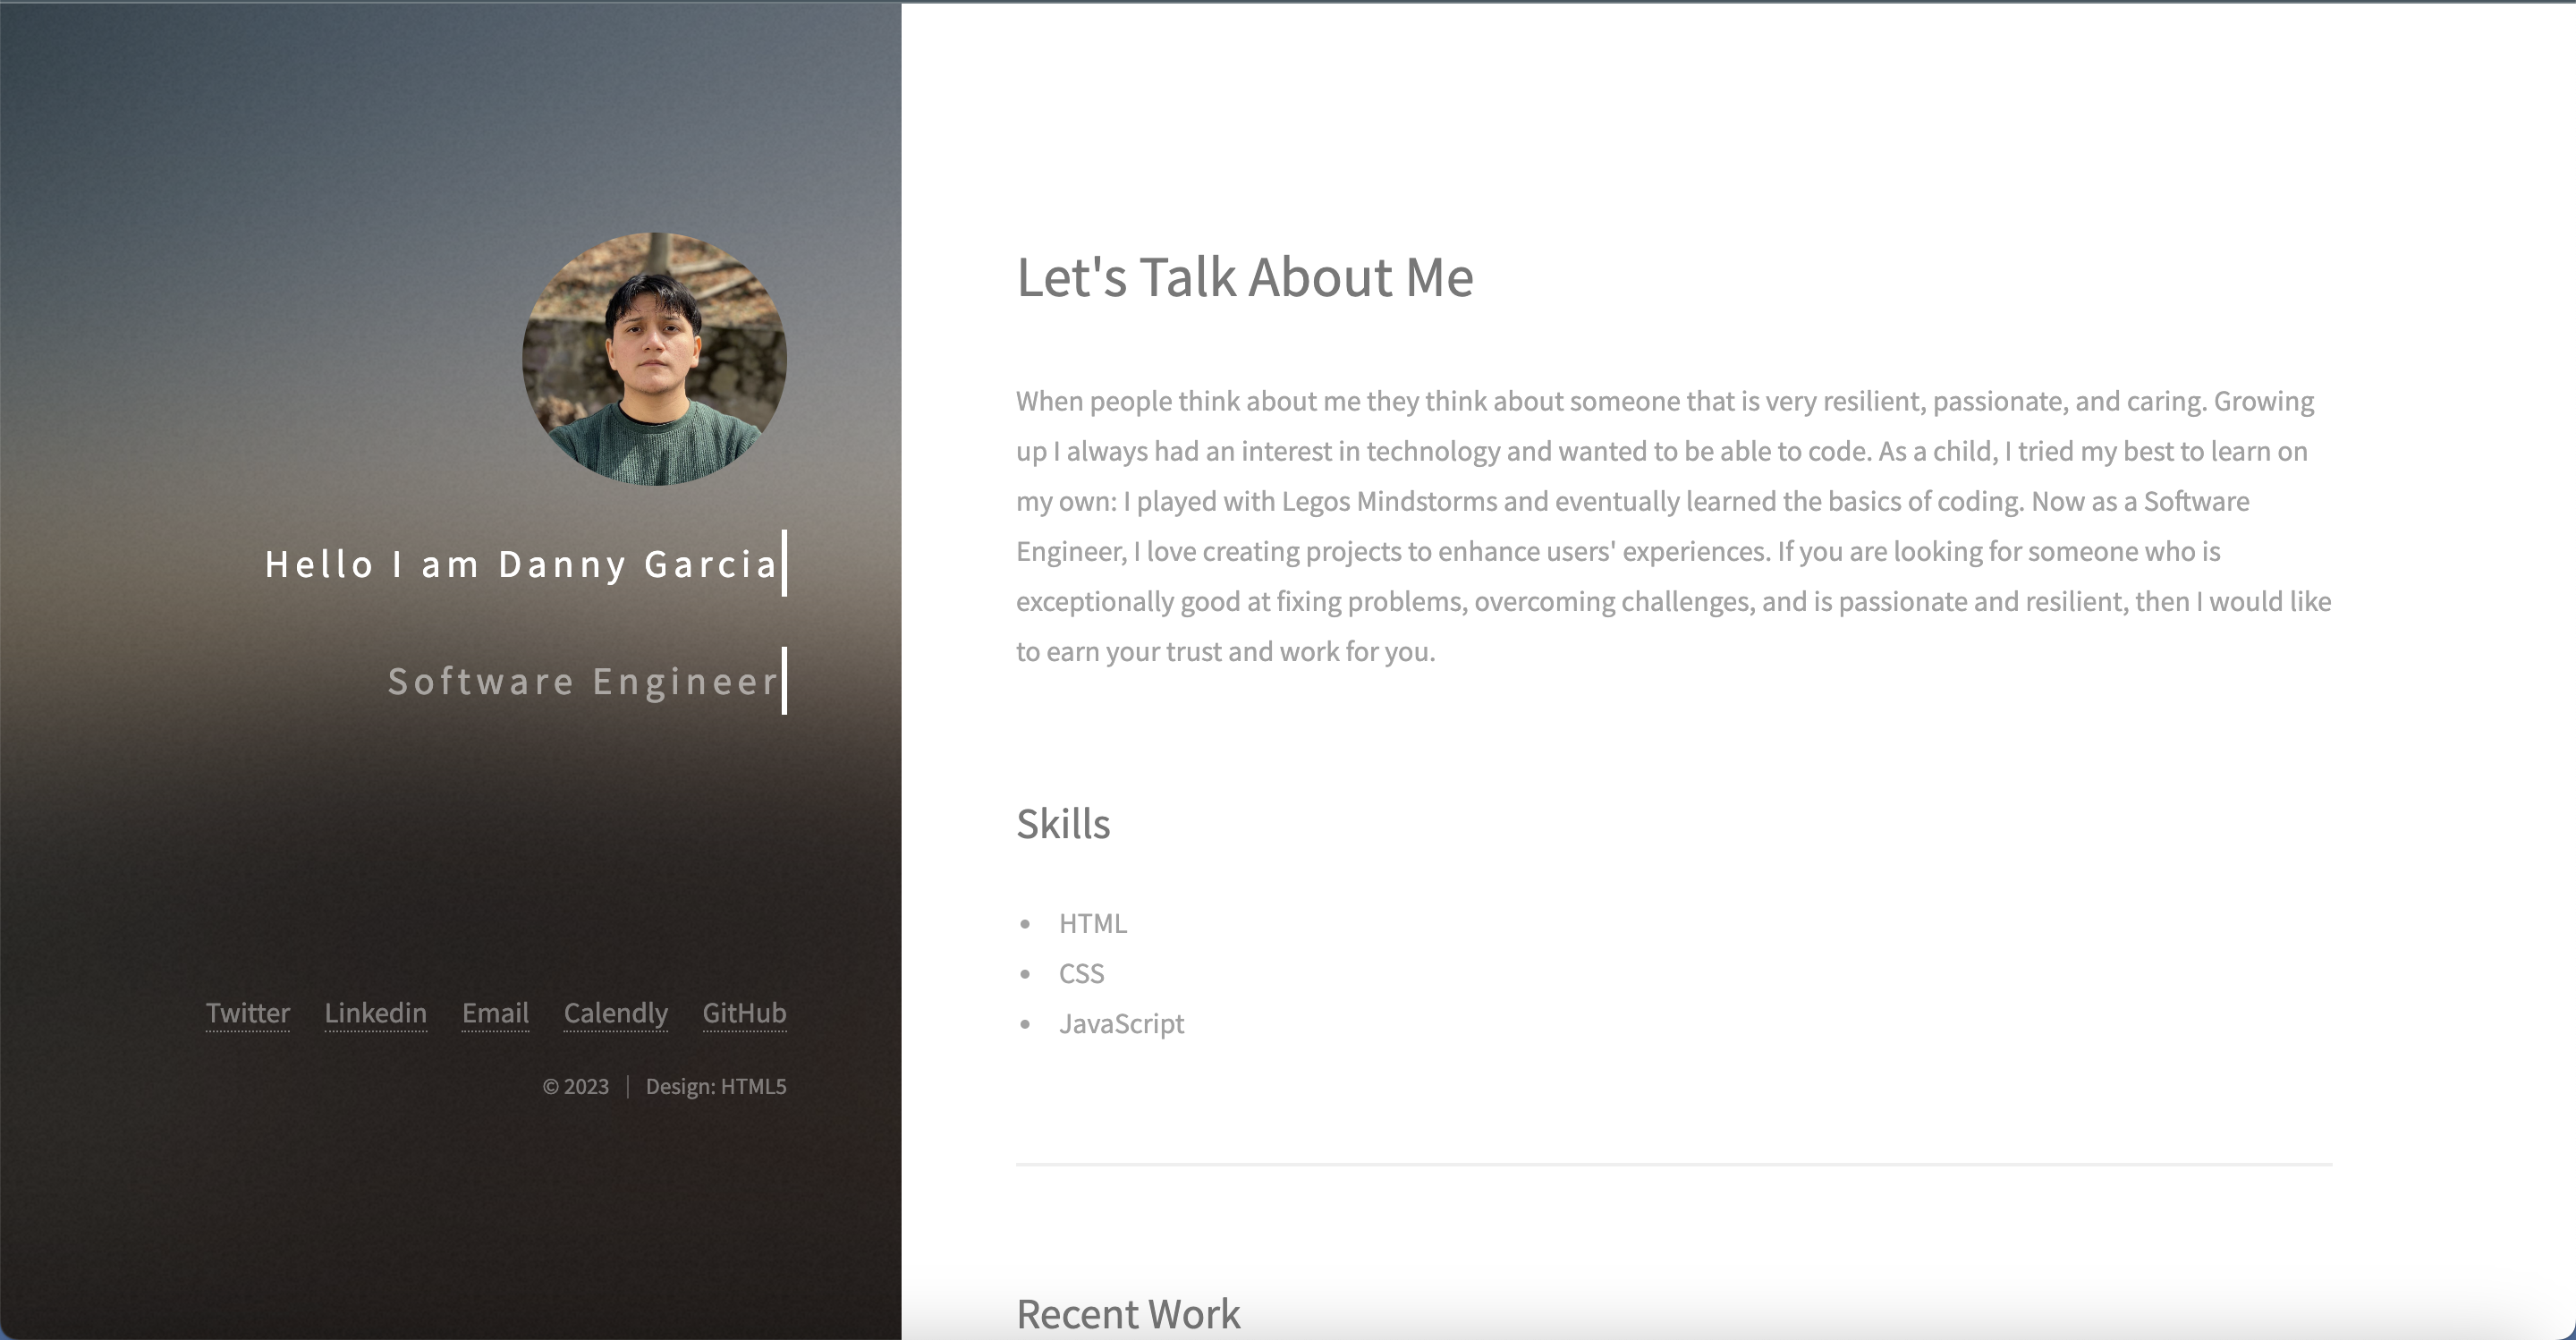Open the Linkedin profile link

tap(375, 1013)
